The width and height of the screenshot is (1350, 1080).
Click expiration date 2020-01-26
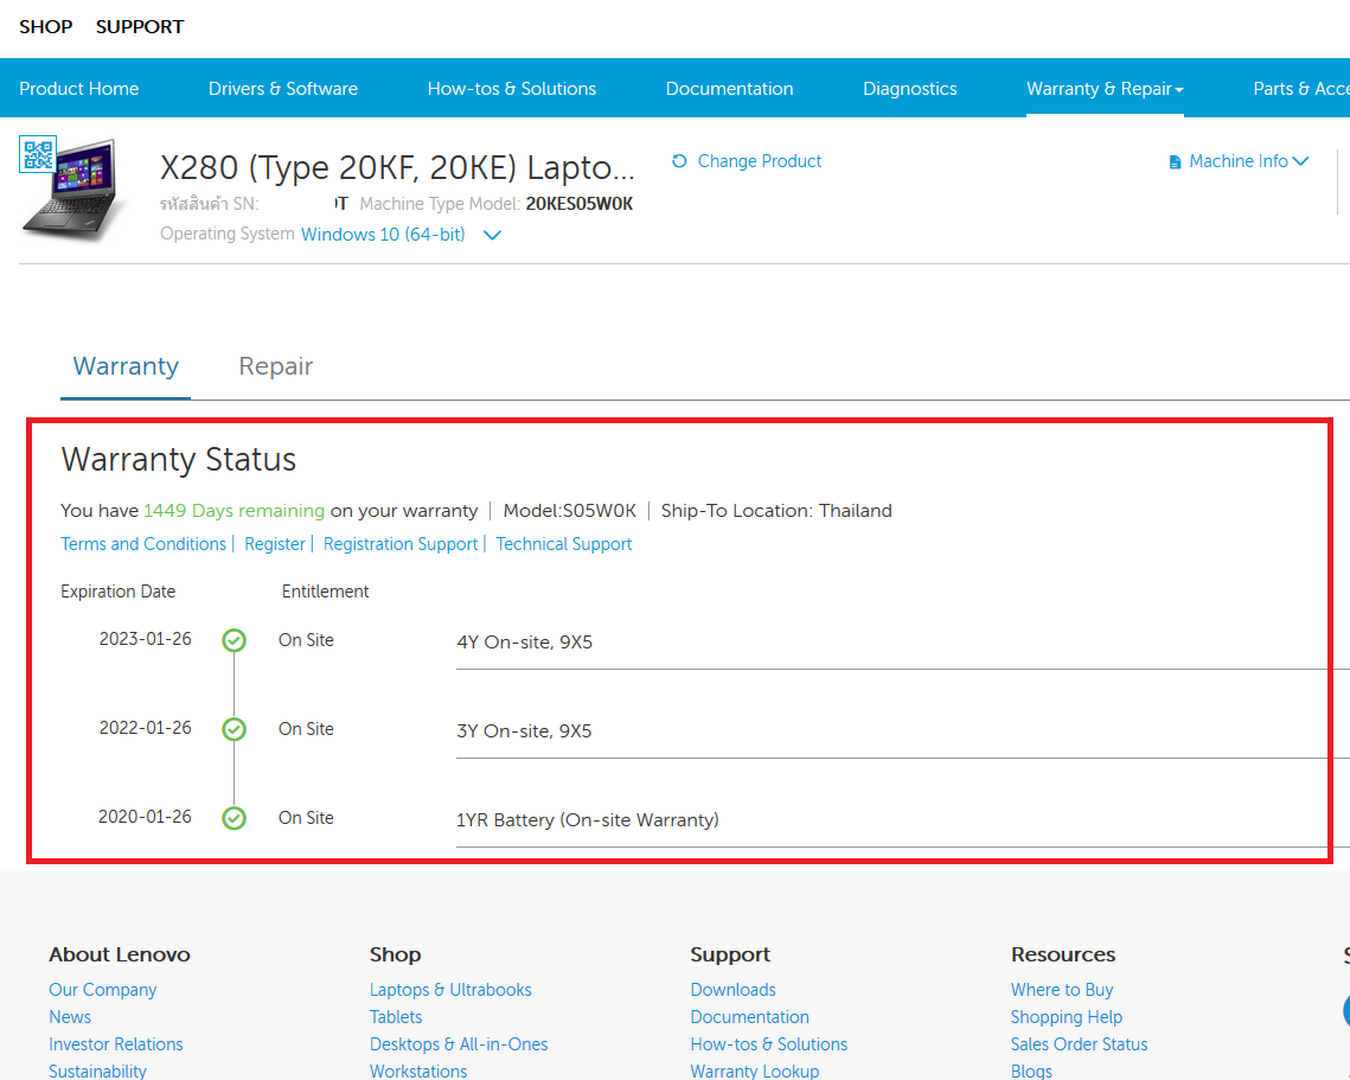pos(145,817)
